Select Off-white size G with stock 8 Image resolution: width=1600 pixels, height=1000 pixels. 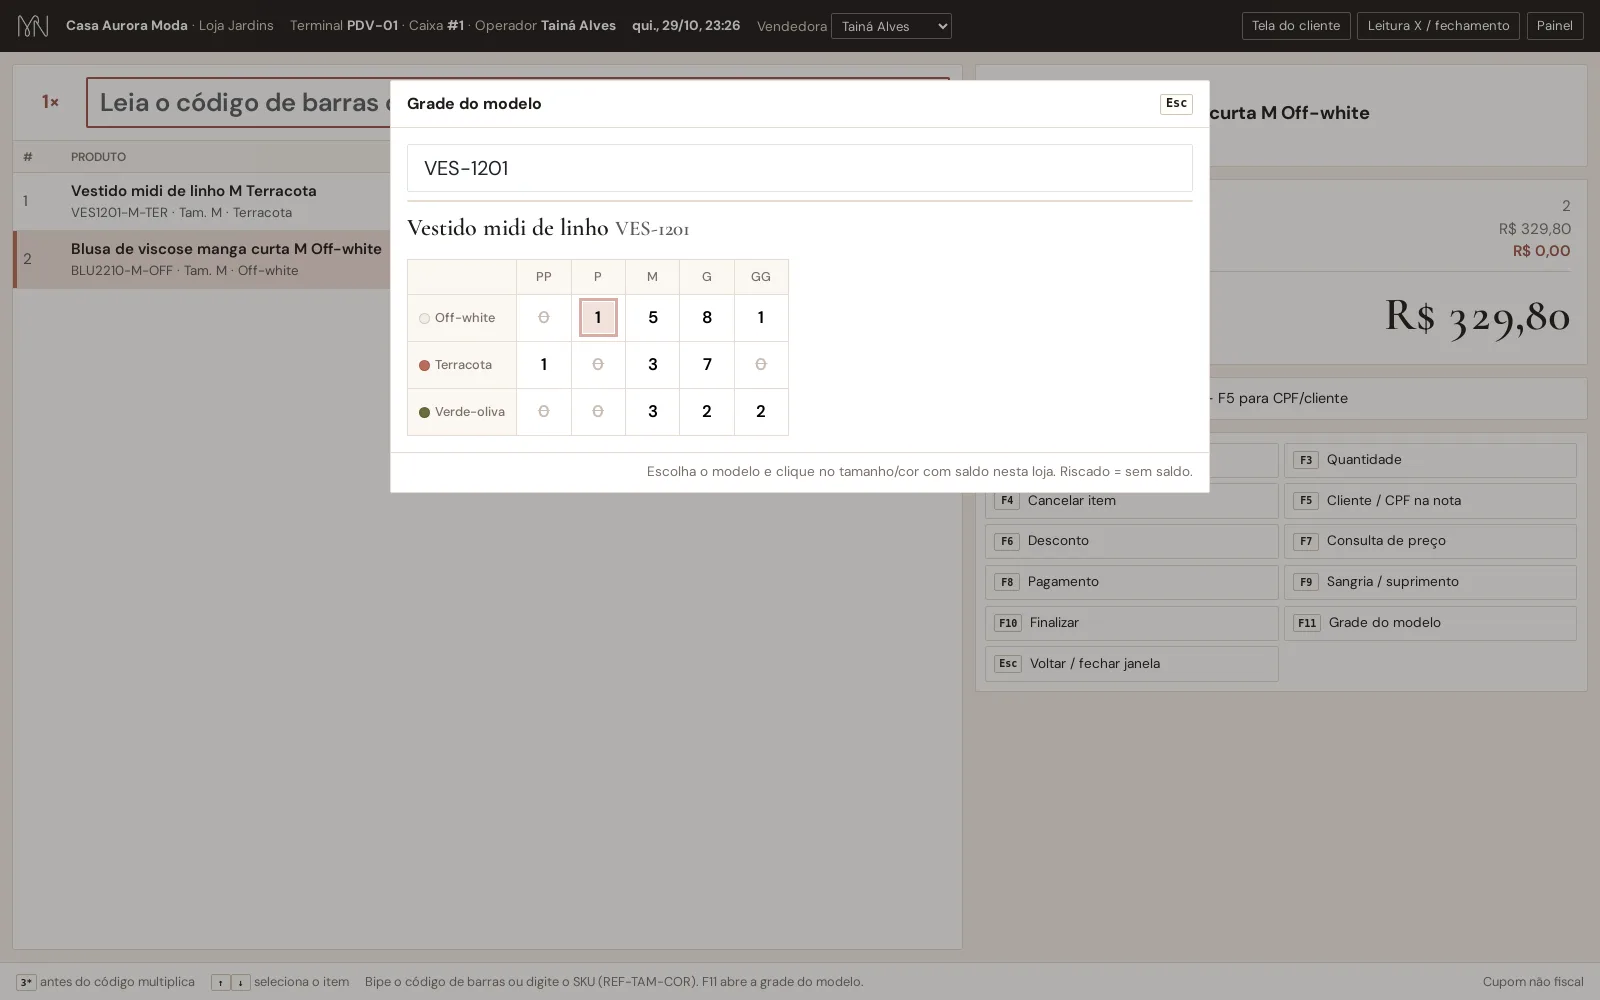pos(707,318)
